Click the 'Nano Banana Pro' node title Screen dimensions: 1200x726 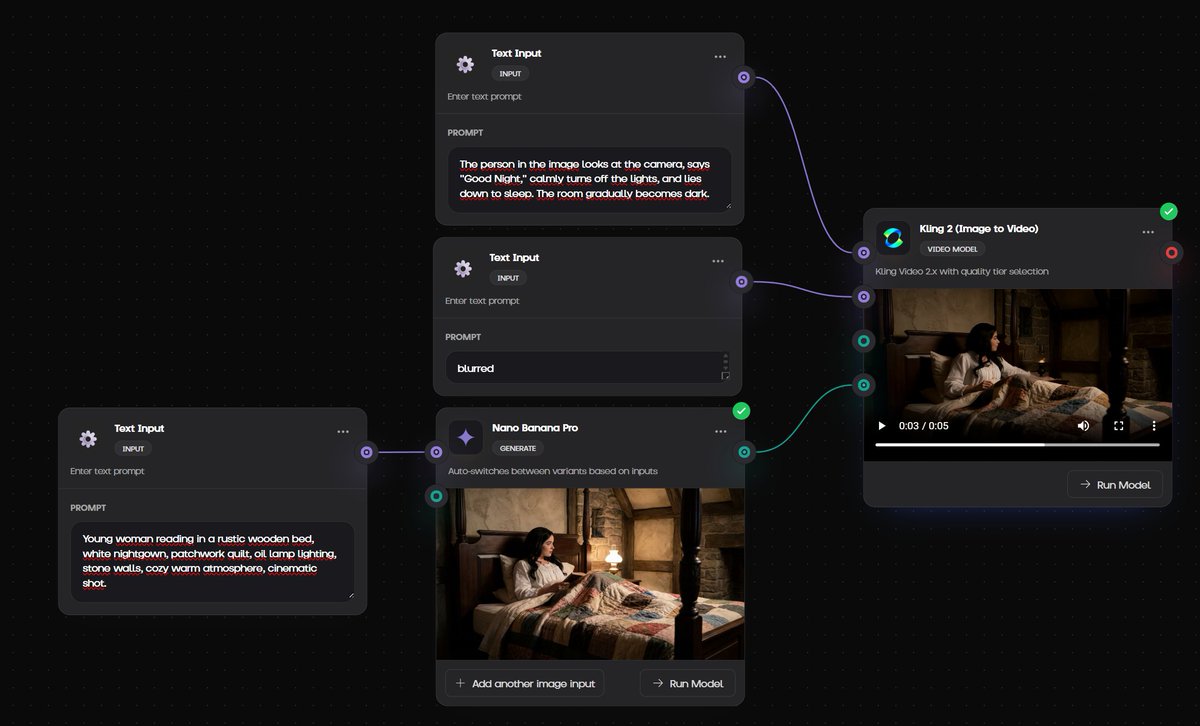click(535, 428)
